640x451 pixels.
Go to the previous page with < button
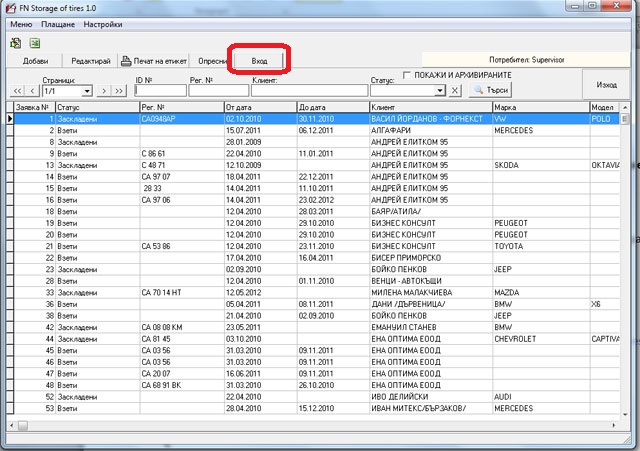(32, 91)
